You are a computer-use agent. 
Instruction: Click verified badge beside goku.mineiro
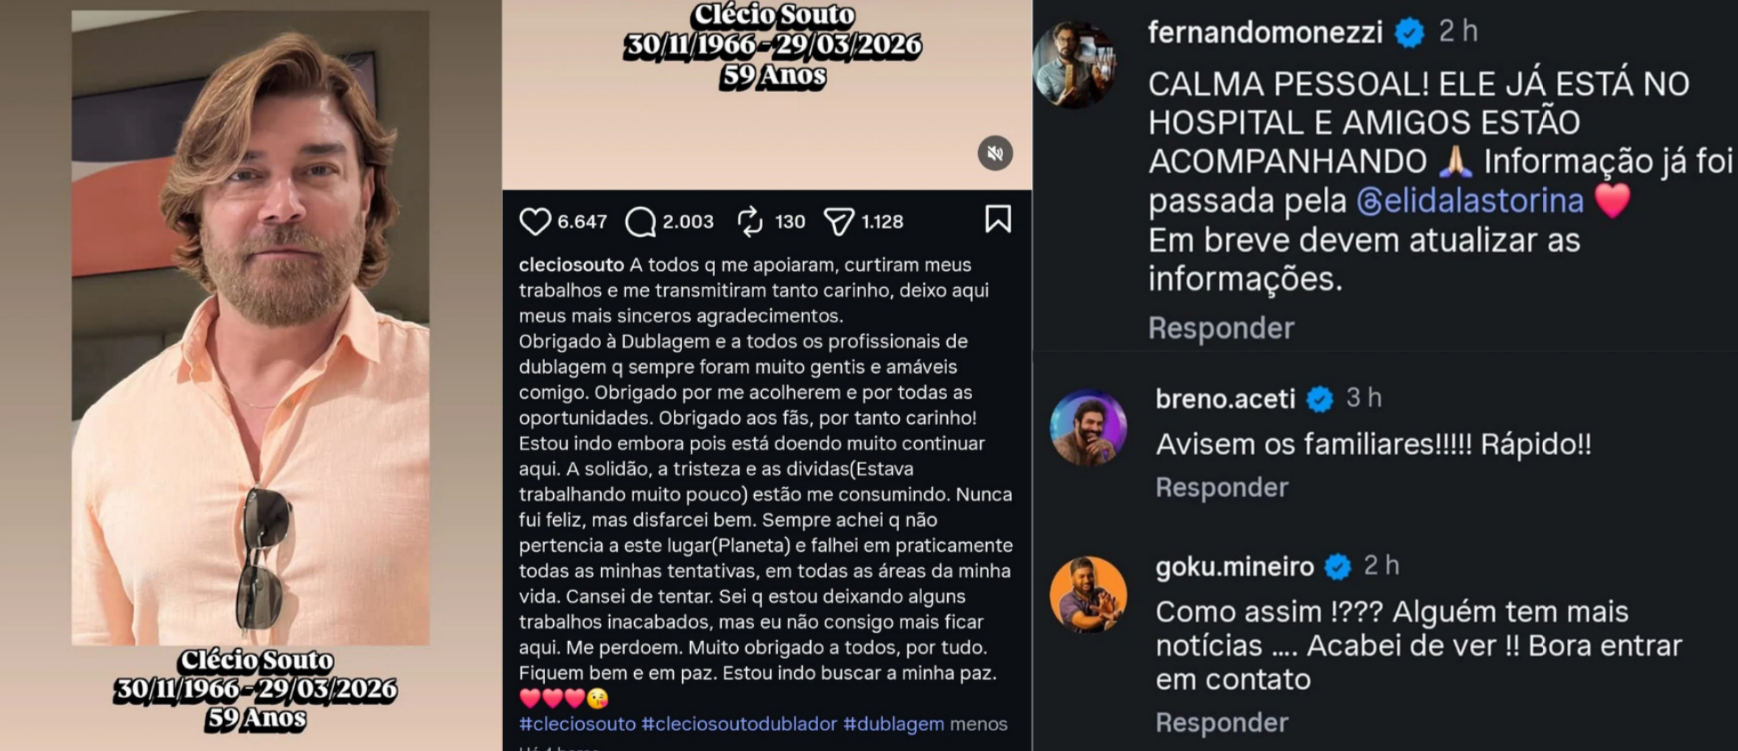[1337, 567]
